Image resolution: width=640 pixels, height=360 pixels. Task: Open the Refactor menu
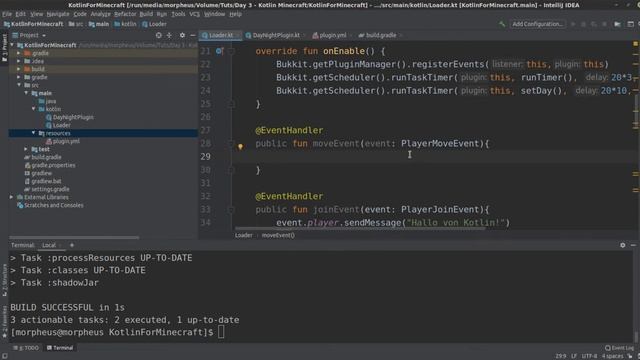point(125,14)
